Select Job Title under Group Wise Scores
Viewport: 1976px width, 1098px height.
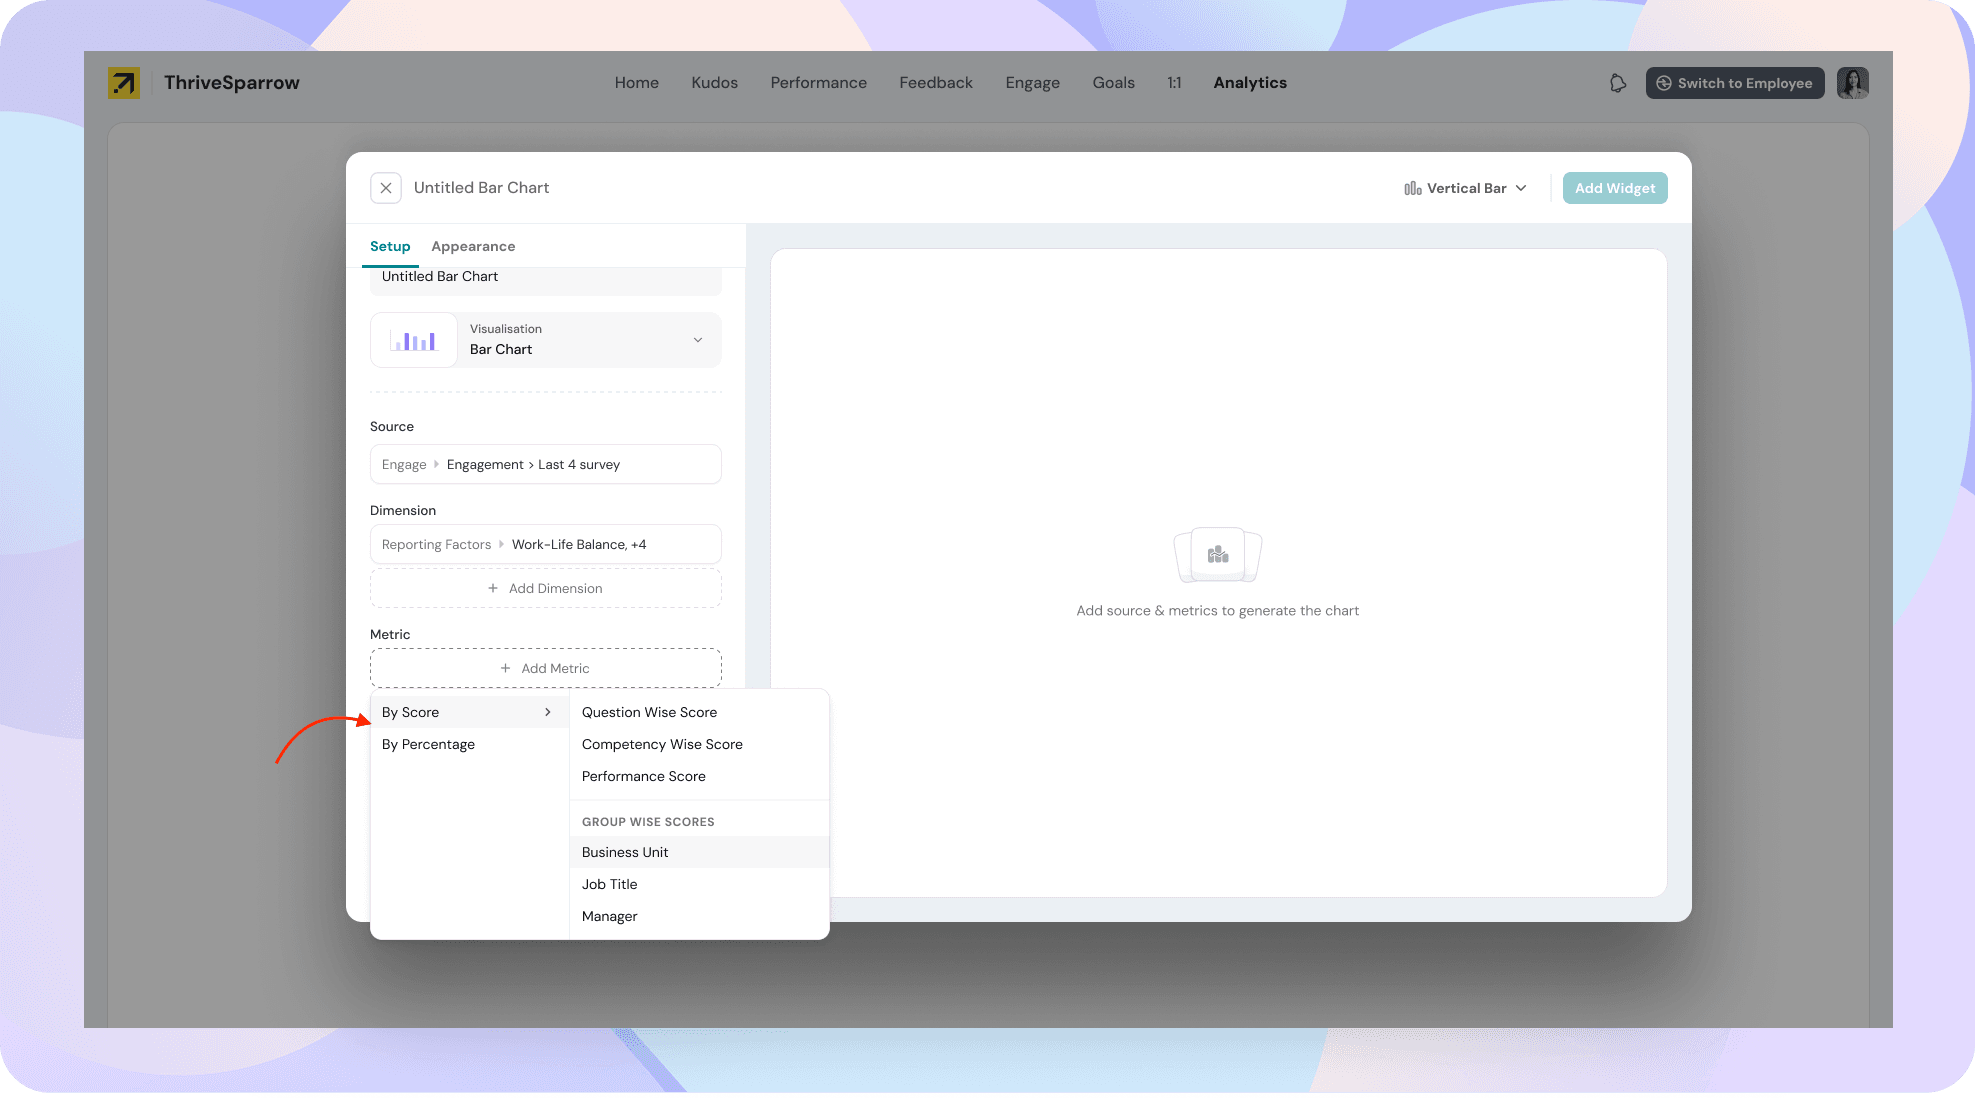tap(699, 884)
